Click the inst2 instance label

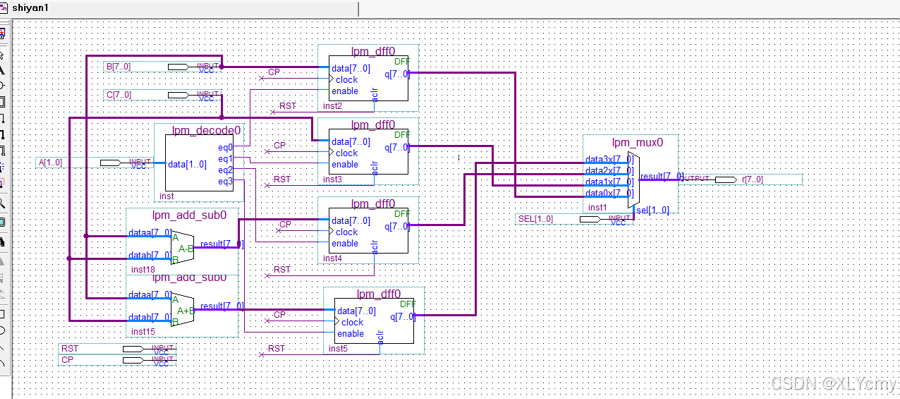click(x=332, y=106)
